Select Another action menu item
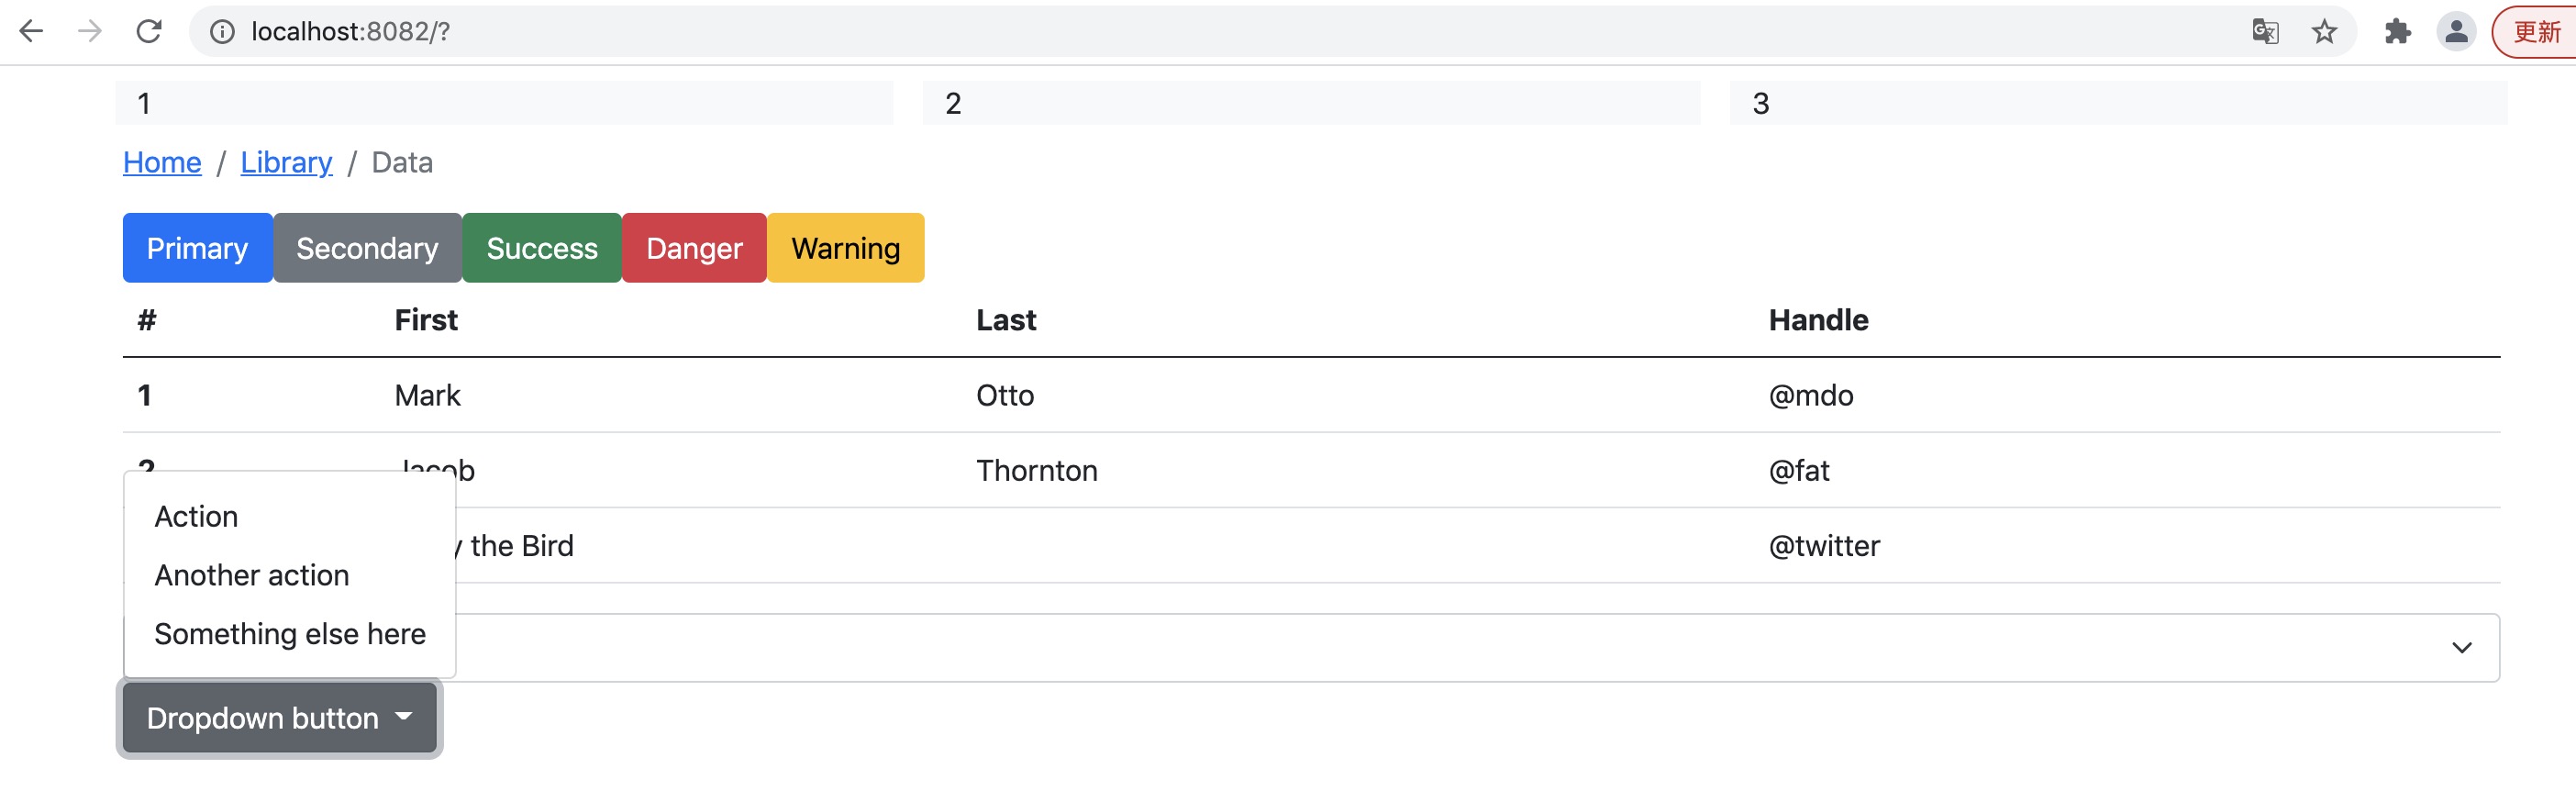The height and width of the screenshot is (791, 2576). pos(252,576)
